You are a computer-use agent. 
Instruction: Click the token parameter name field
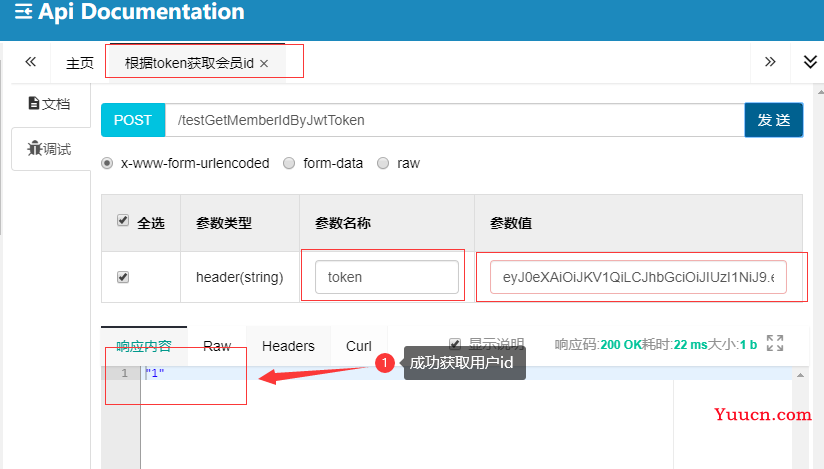pyautogui.click(x=387, y=277)
